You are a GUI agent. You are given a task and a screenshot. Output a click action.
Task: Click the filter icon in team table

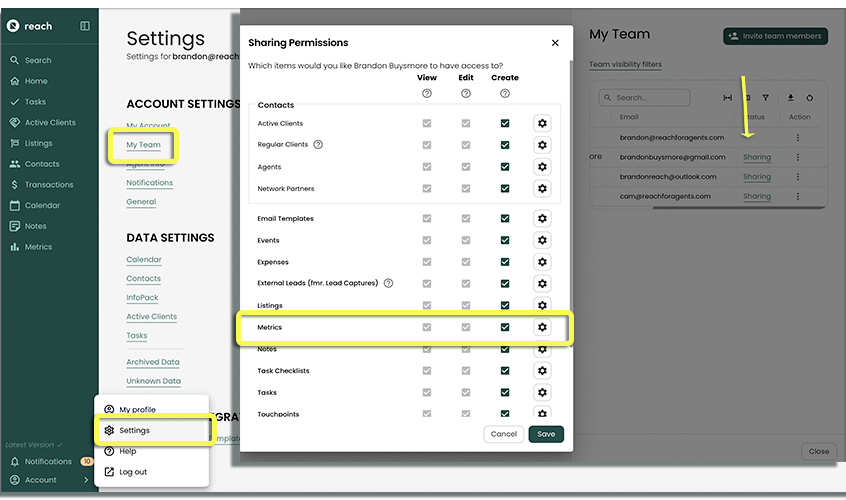coord(766,98)
